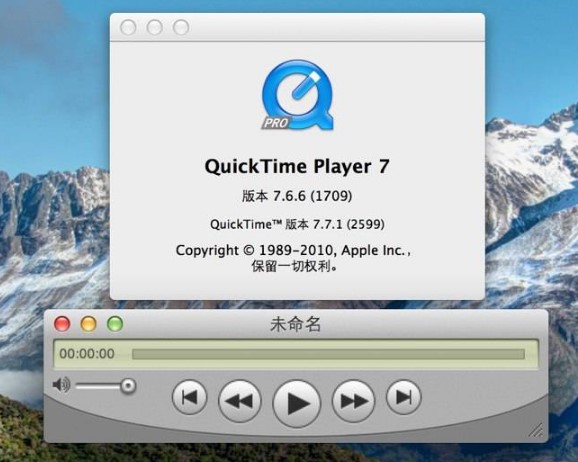Screen dimensions: 578x462
Task: Click the About window's third gray button
Action: (181, 27)
